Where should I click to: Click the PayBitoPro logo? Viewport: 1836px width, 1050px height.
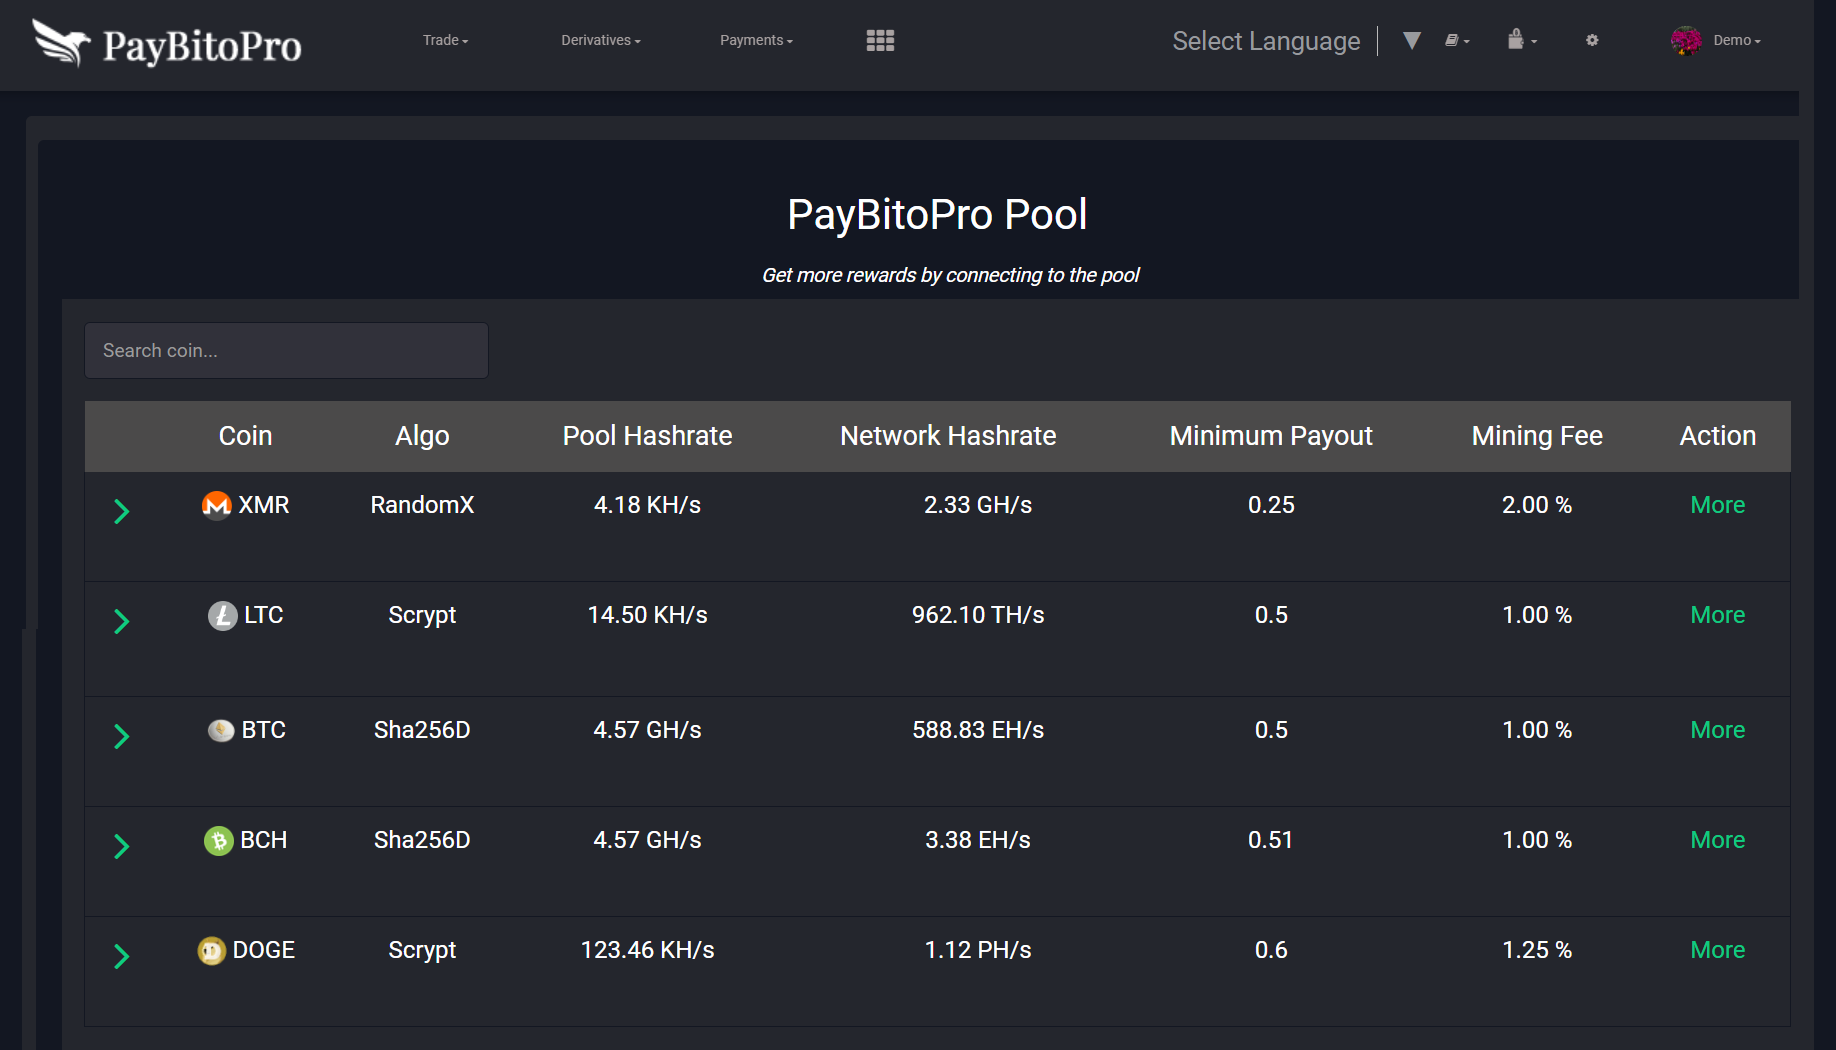pyautogui.click(x=166, y=44)
